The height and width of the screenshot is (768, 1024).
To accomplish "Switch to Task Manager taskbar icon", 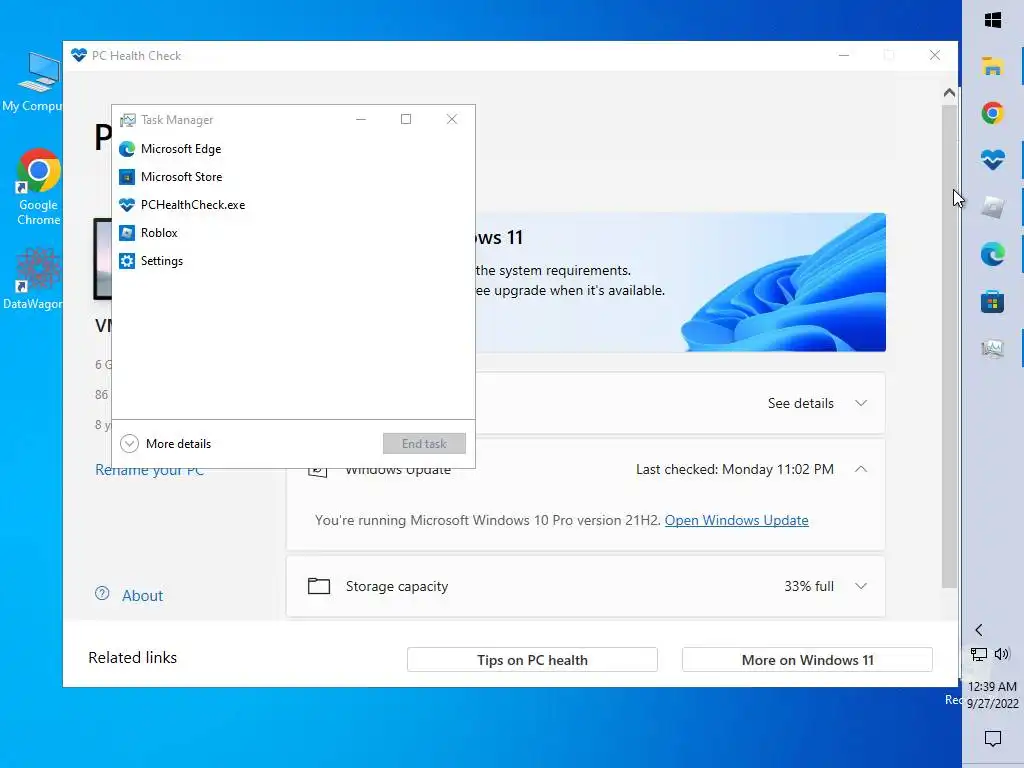I will click(x=993, y=349).
